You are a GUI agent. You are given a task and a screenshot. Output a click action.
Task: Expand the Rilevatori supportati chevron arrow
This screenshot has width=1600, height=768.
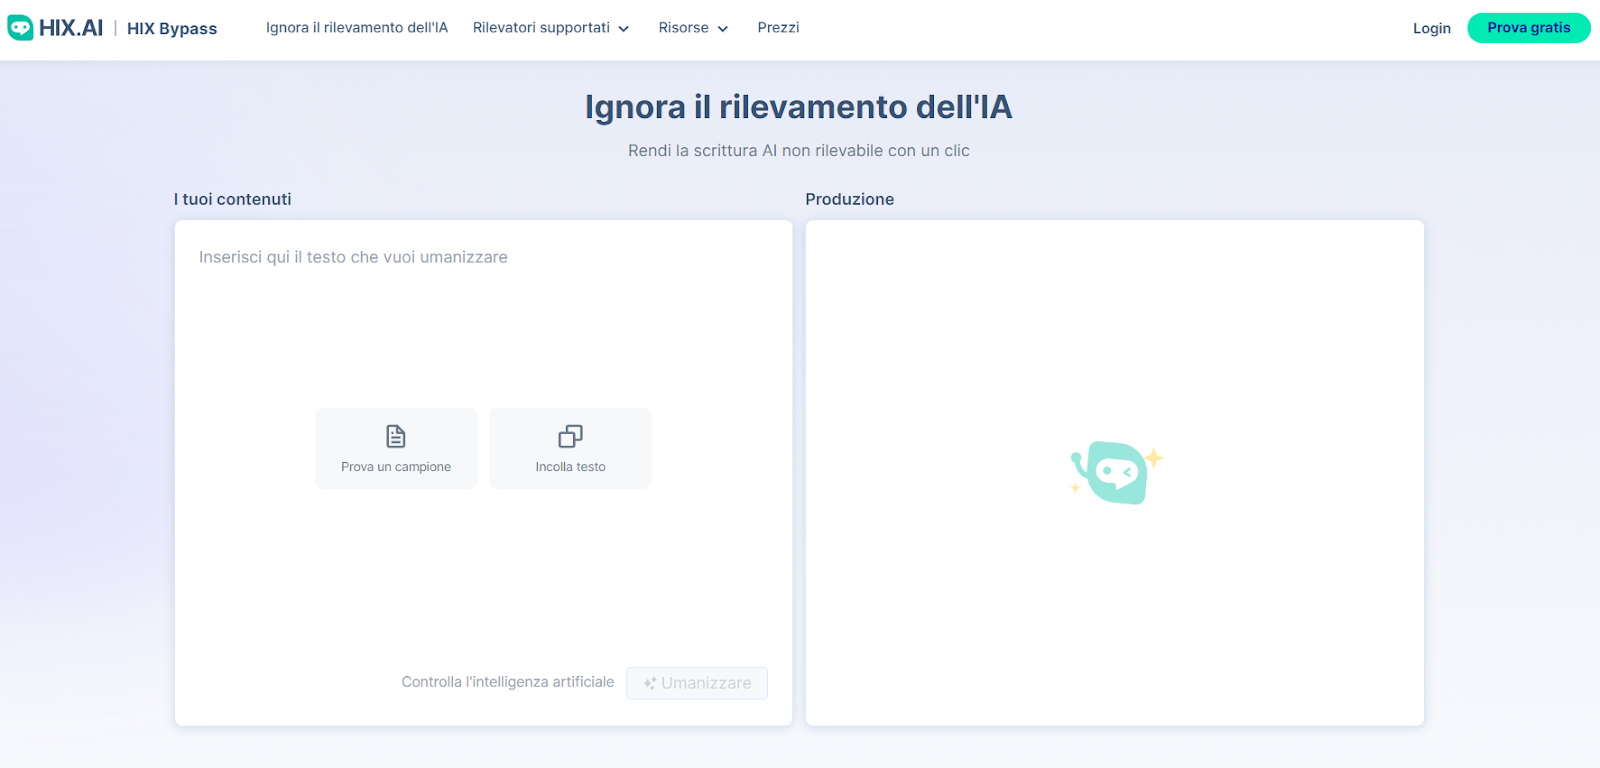point(624,29)
